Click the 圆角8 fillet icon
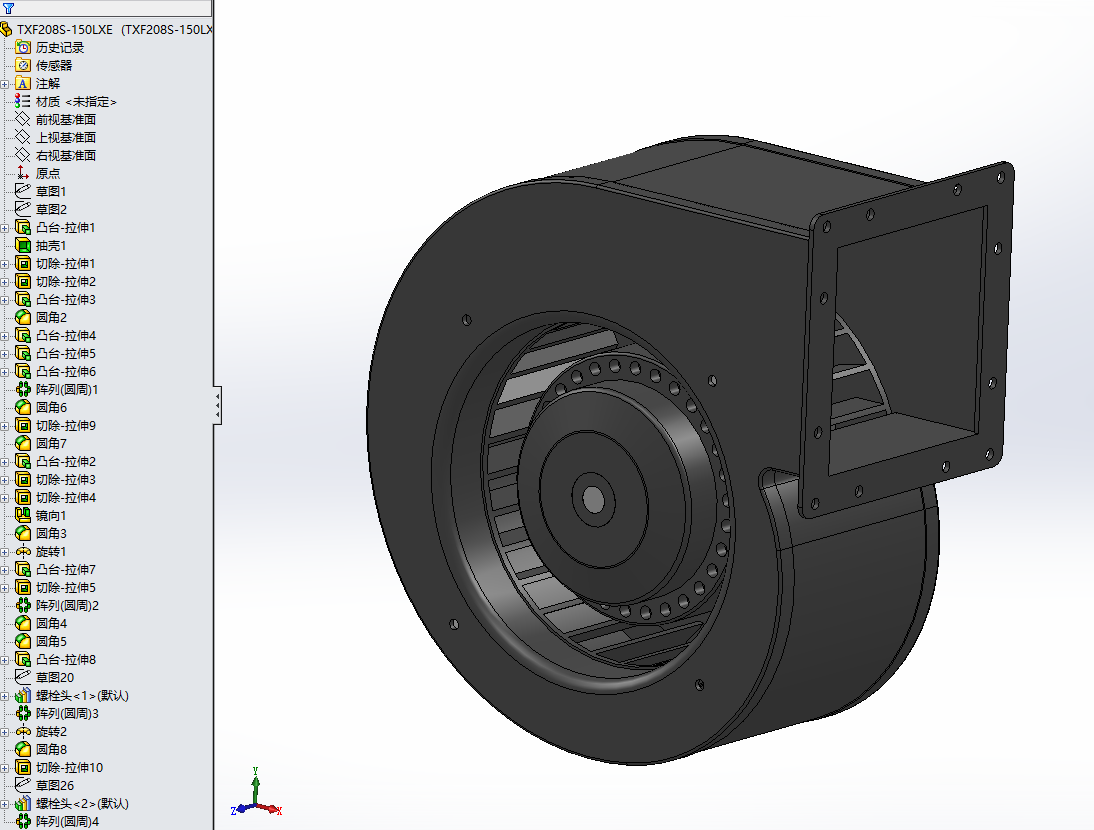Image resolution: width=1094 pixels, height=830 pixels. [x=23, y=749]
